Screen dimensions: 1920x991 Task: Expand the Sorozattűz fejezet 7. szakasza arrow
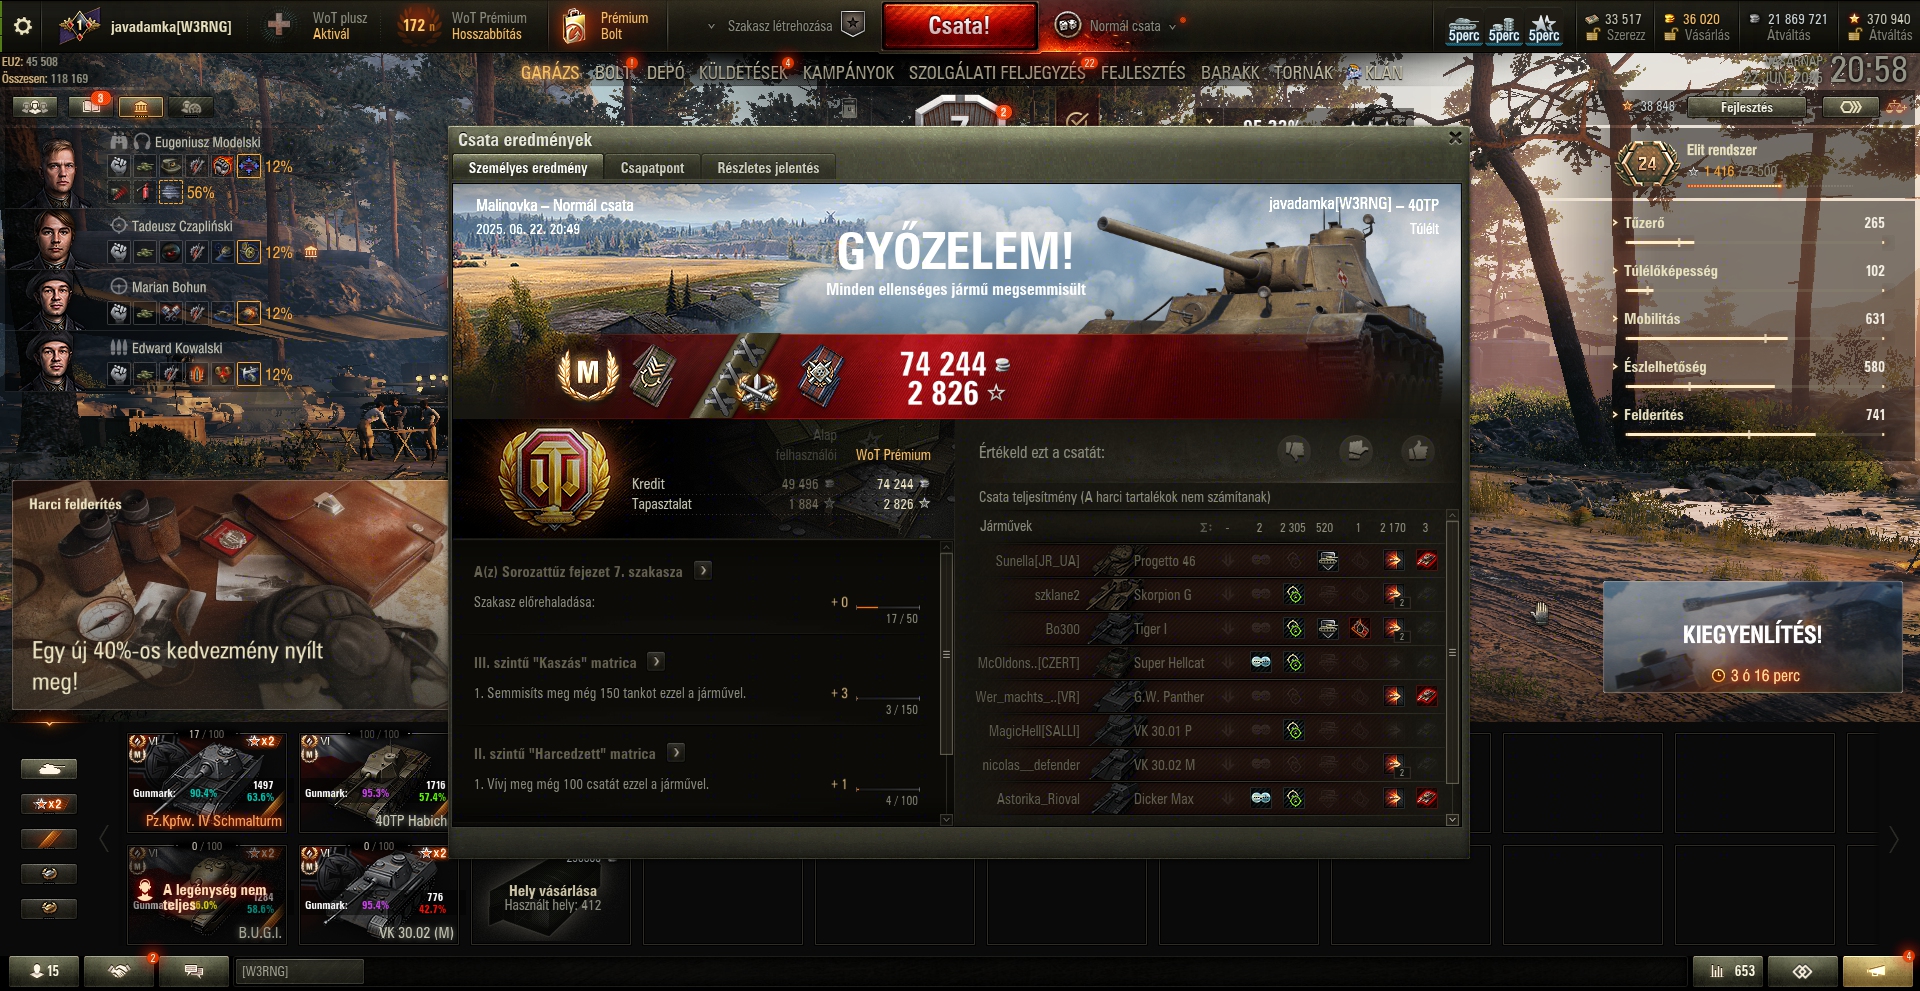tap(704, 571)
